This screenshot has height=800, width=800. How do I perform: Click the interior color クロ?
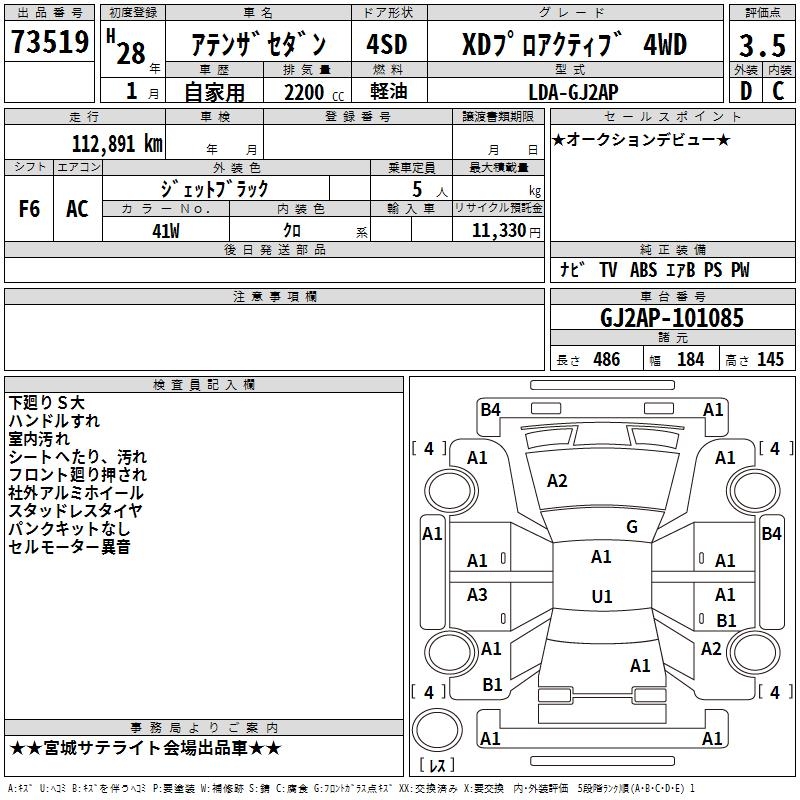point(292,231)
